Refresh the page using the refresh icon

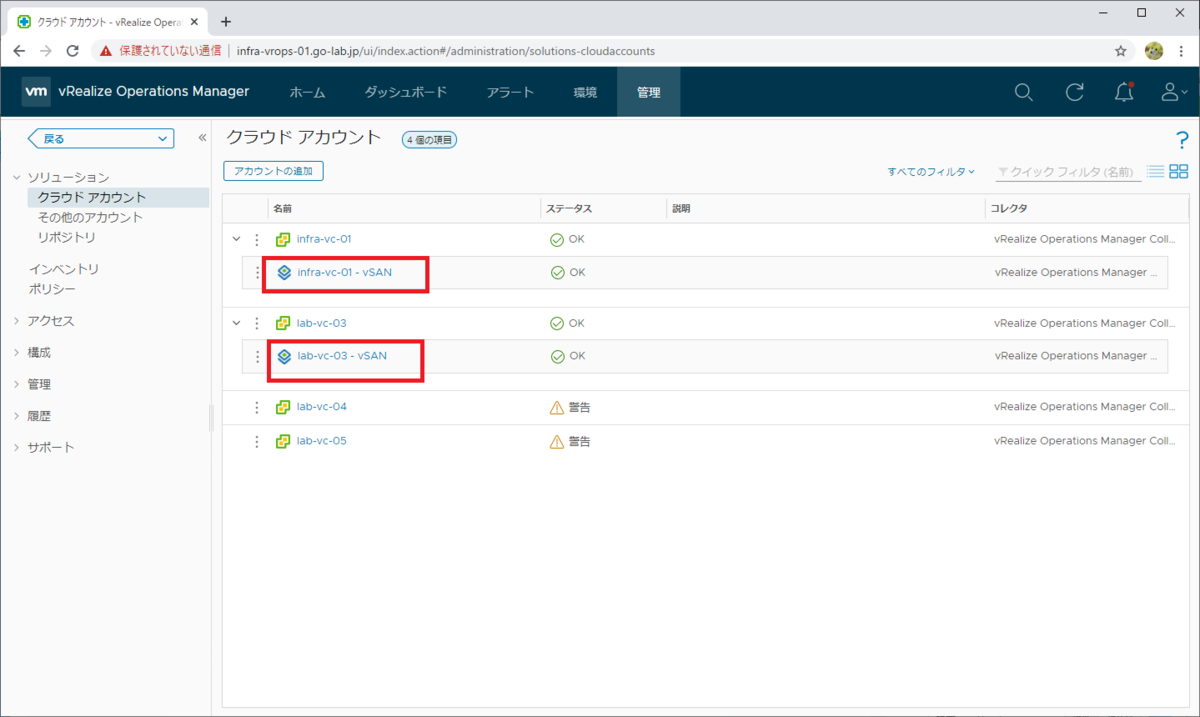[x=1074, y=91]
